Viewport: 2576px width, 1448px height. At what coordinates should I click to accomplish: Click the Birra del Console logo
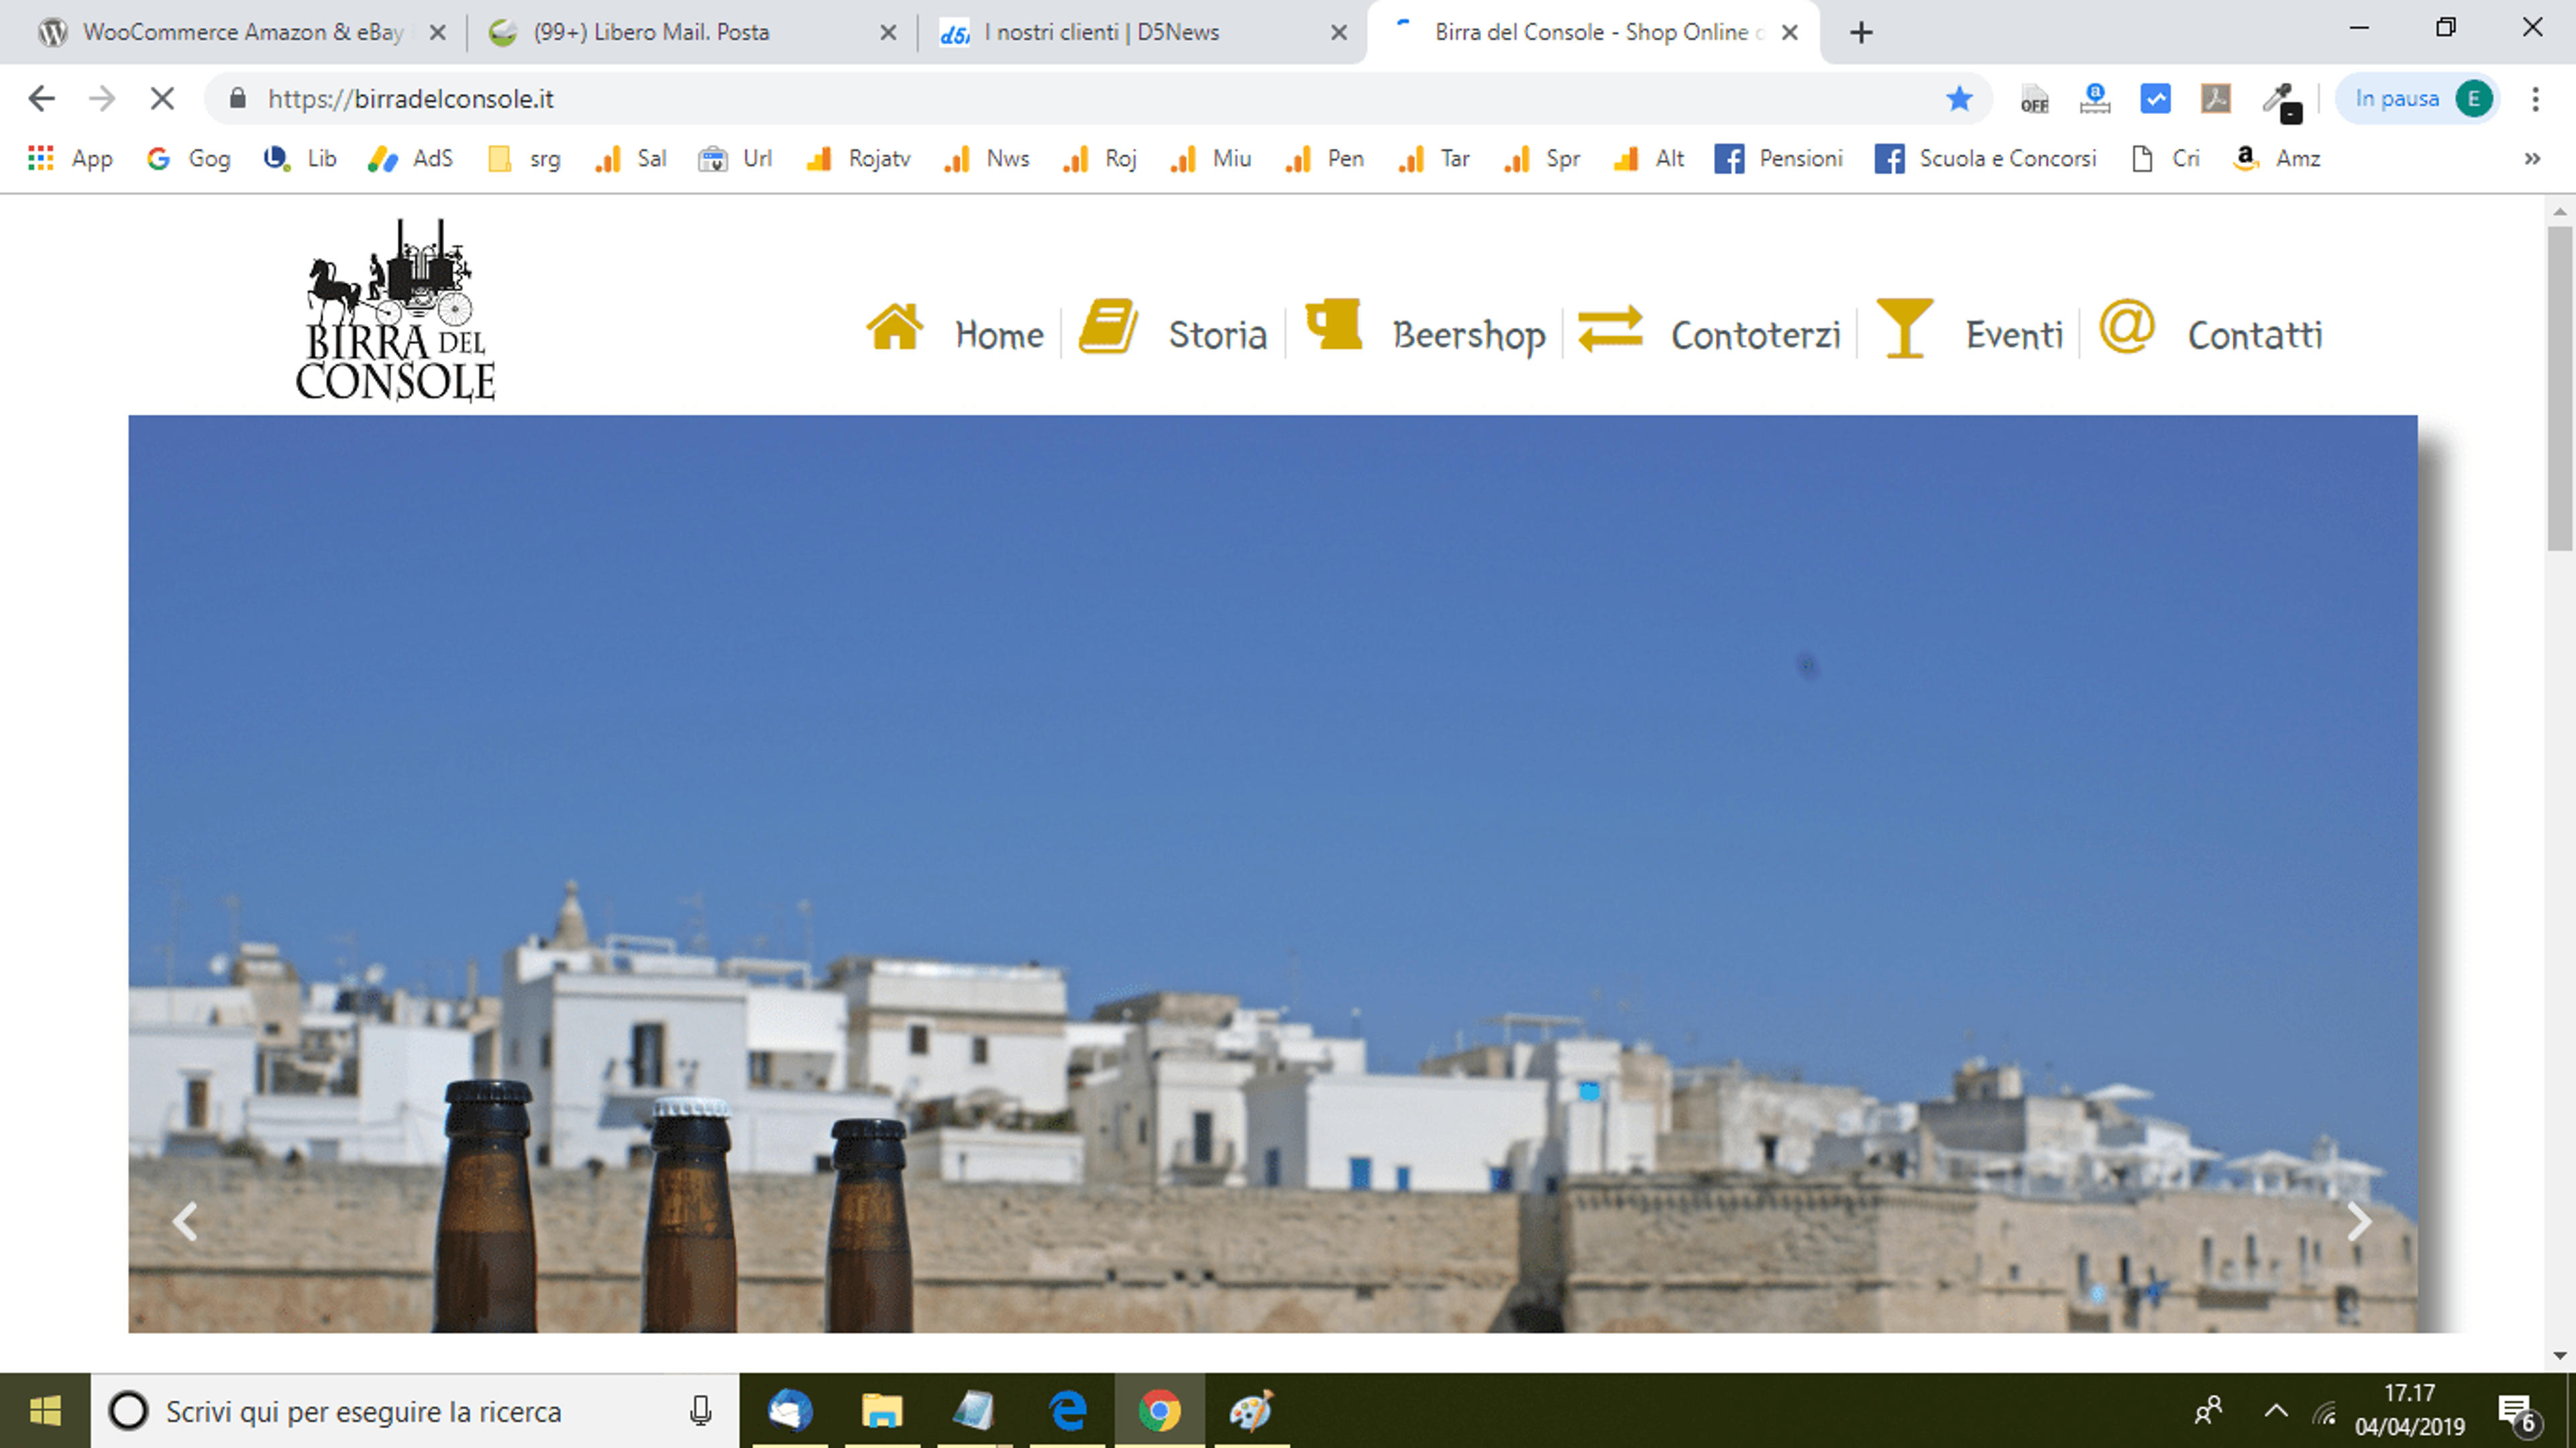pyautogui.click(x=396, y=310)
